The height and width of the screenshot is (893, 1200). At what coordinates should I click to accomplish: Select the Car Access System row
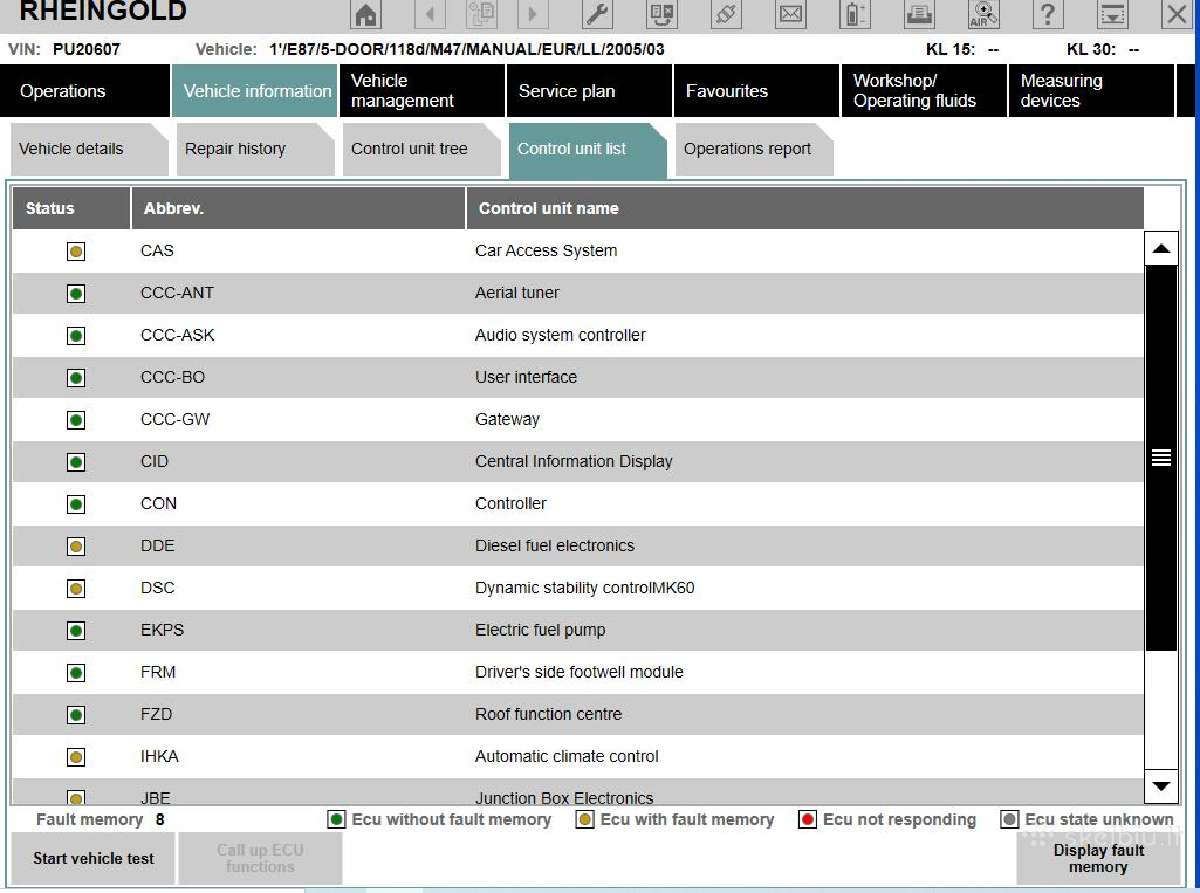click(578, 251)
